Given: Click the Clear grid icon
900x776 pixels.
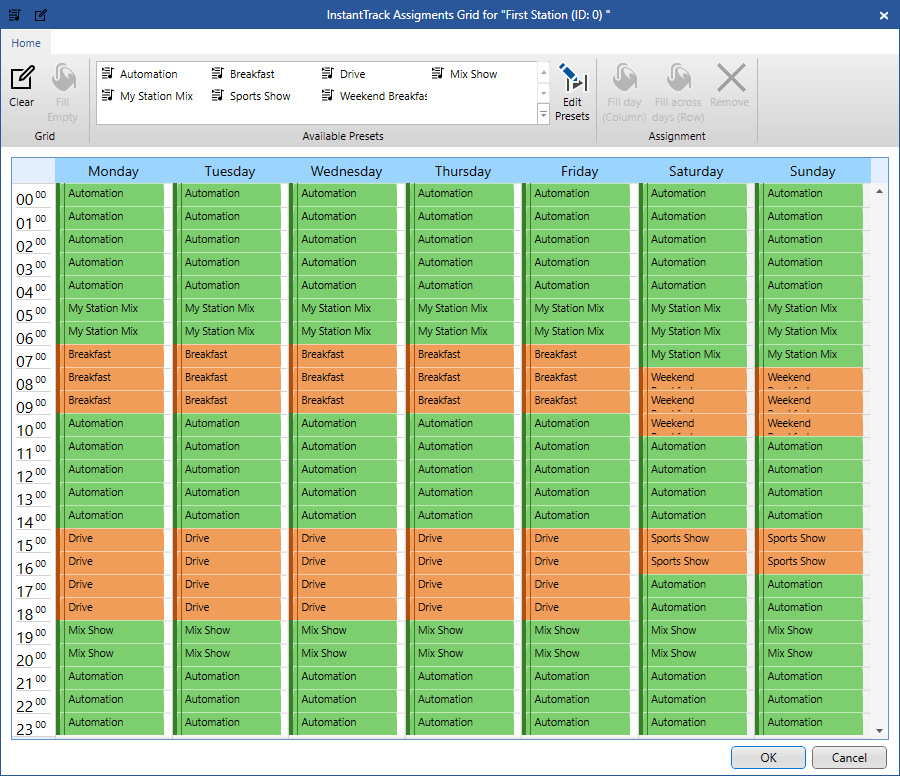Looking at the screenshot, I should point(22,79).
